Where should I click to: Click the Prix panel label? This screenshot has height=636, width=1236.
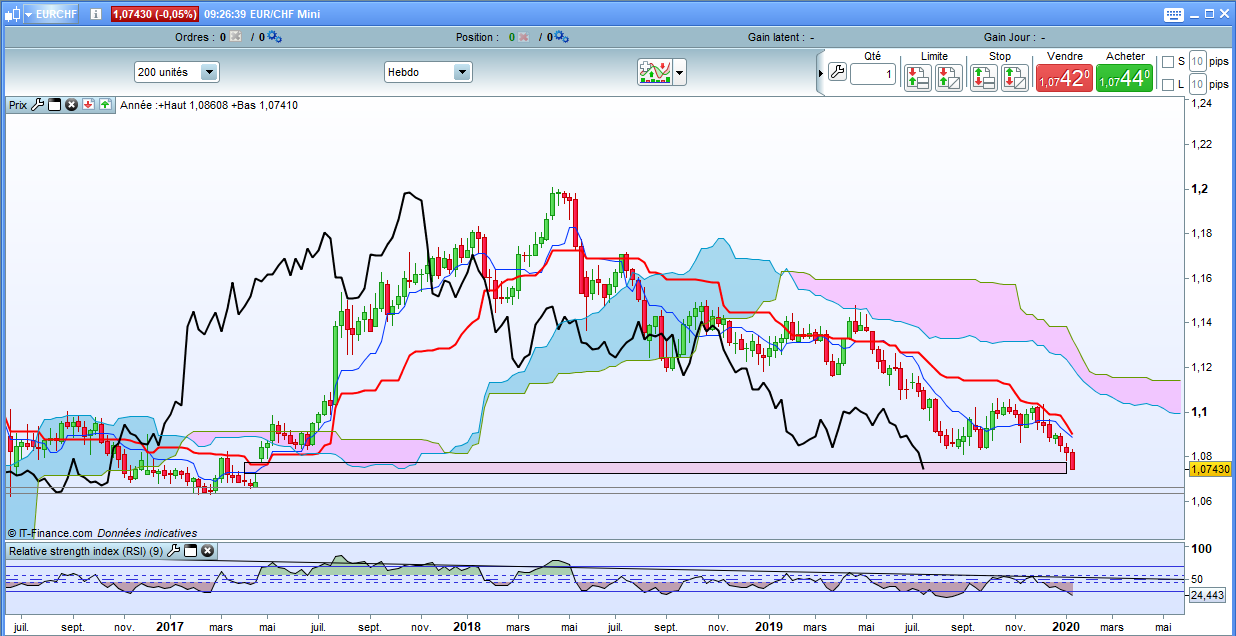click(18, 104)
